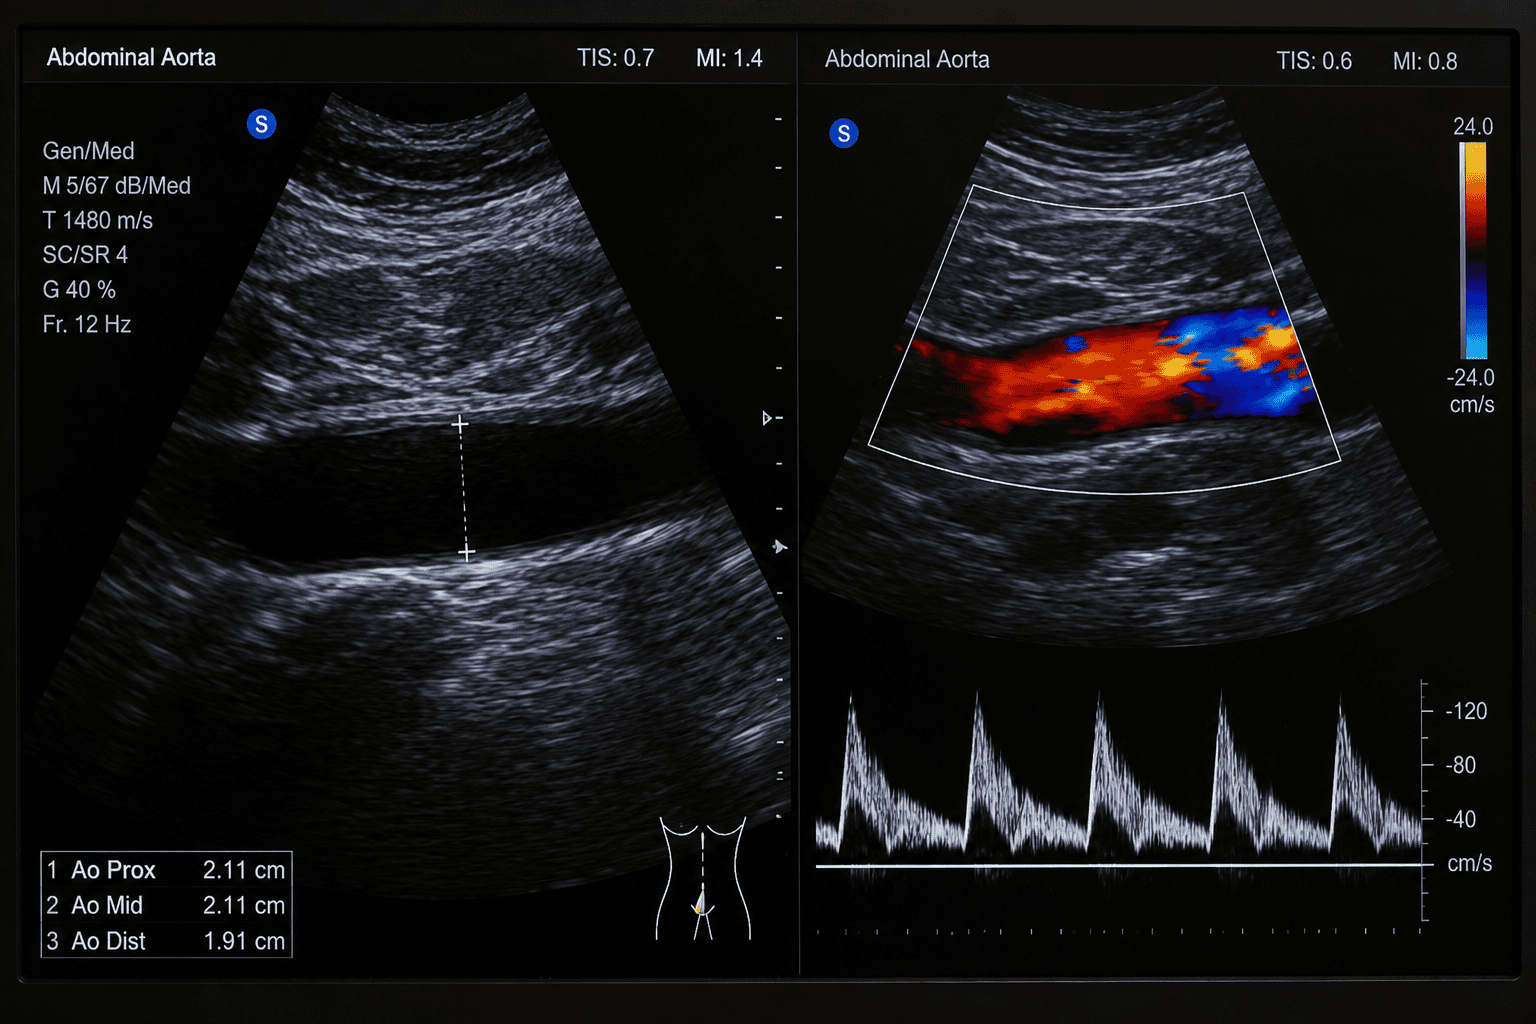Click the upper caliper cross on aorta wall
The height and width of the screenshot is (1024, 1536).
tap(459, 424)
